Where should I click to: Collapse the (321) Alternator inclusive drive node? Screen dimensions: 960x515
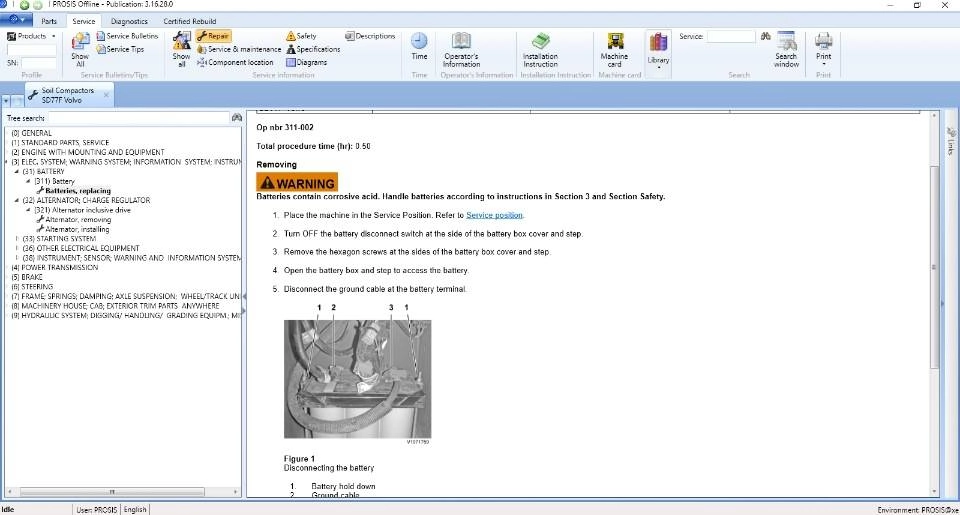[28, 210]
